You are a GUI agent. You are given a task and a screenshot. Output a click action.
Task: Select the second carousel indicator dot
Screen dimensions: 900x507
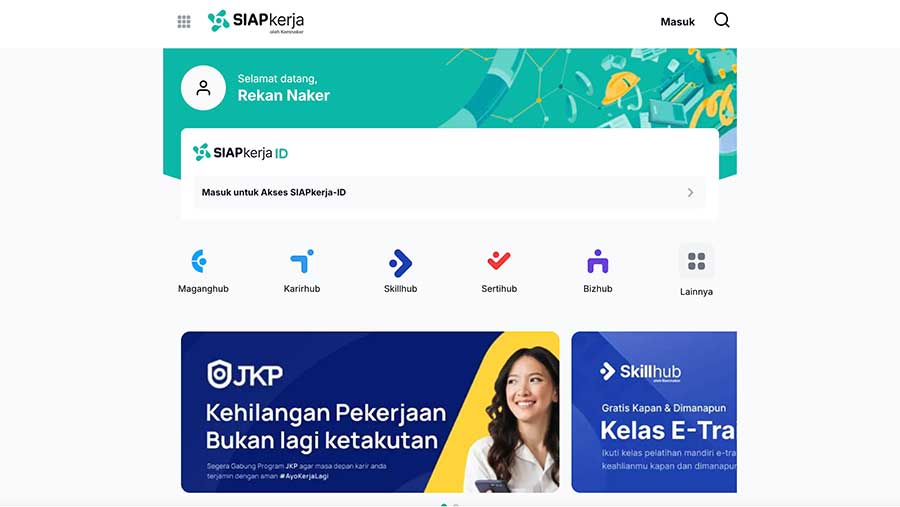pos(456,505)
